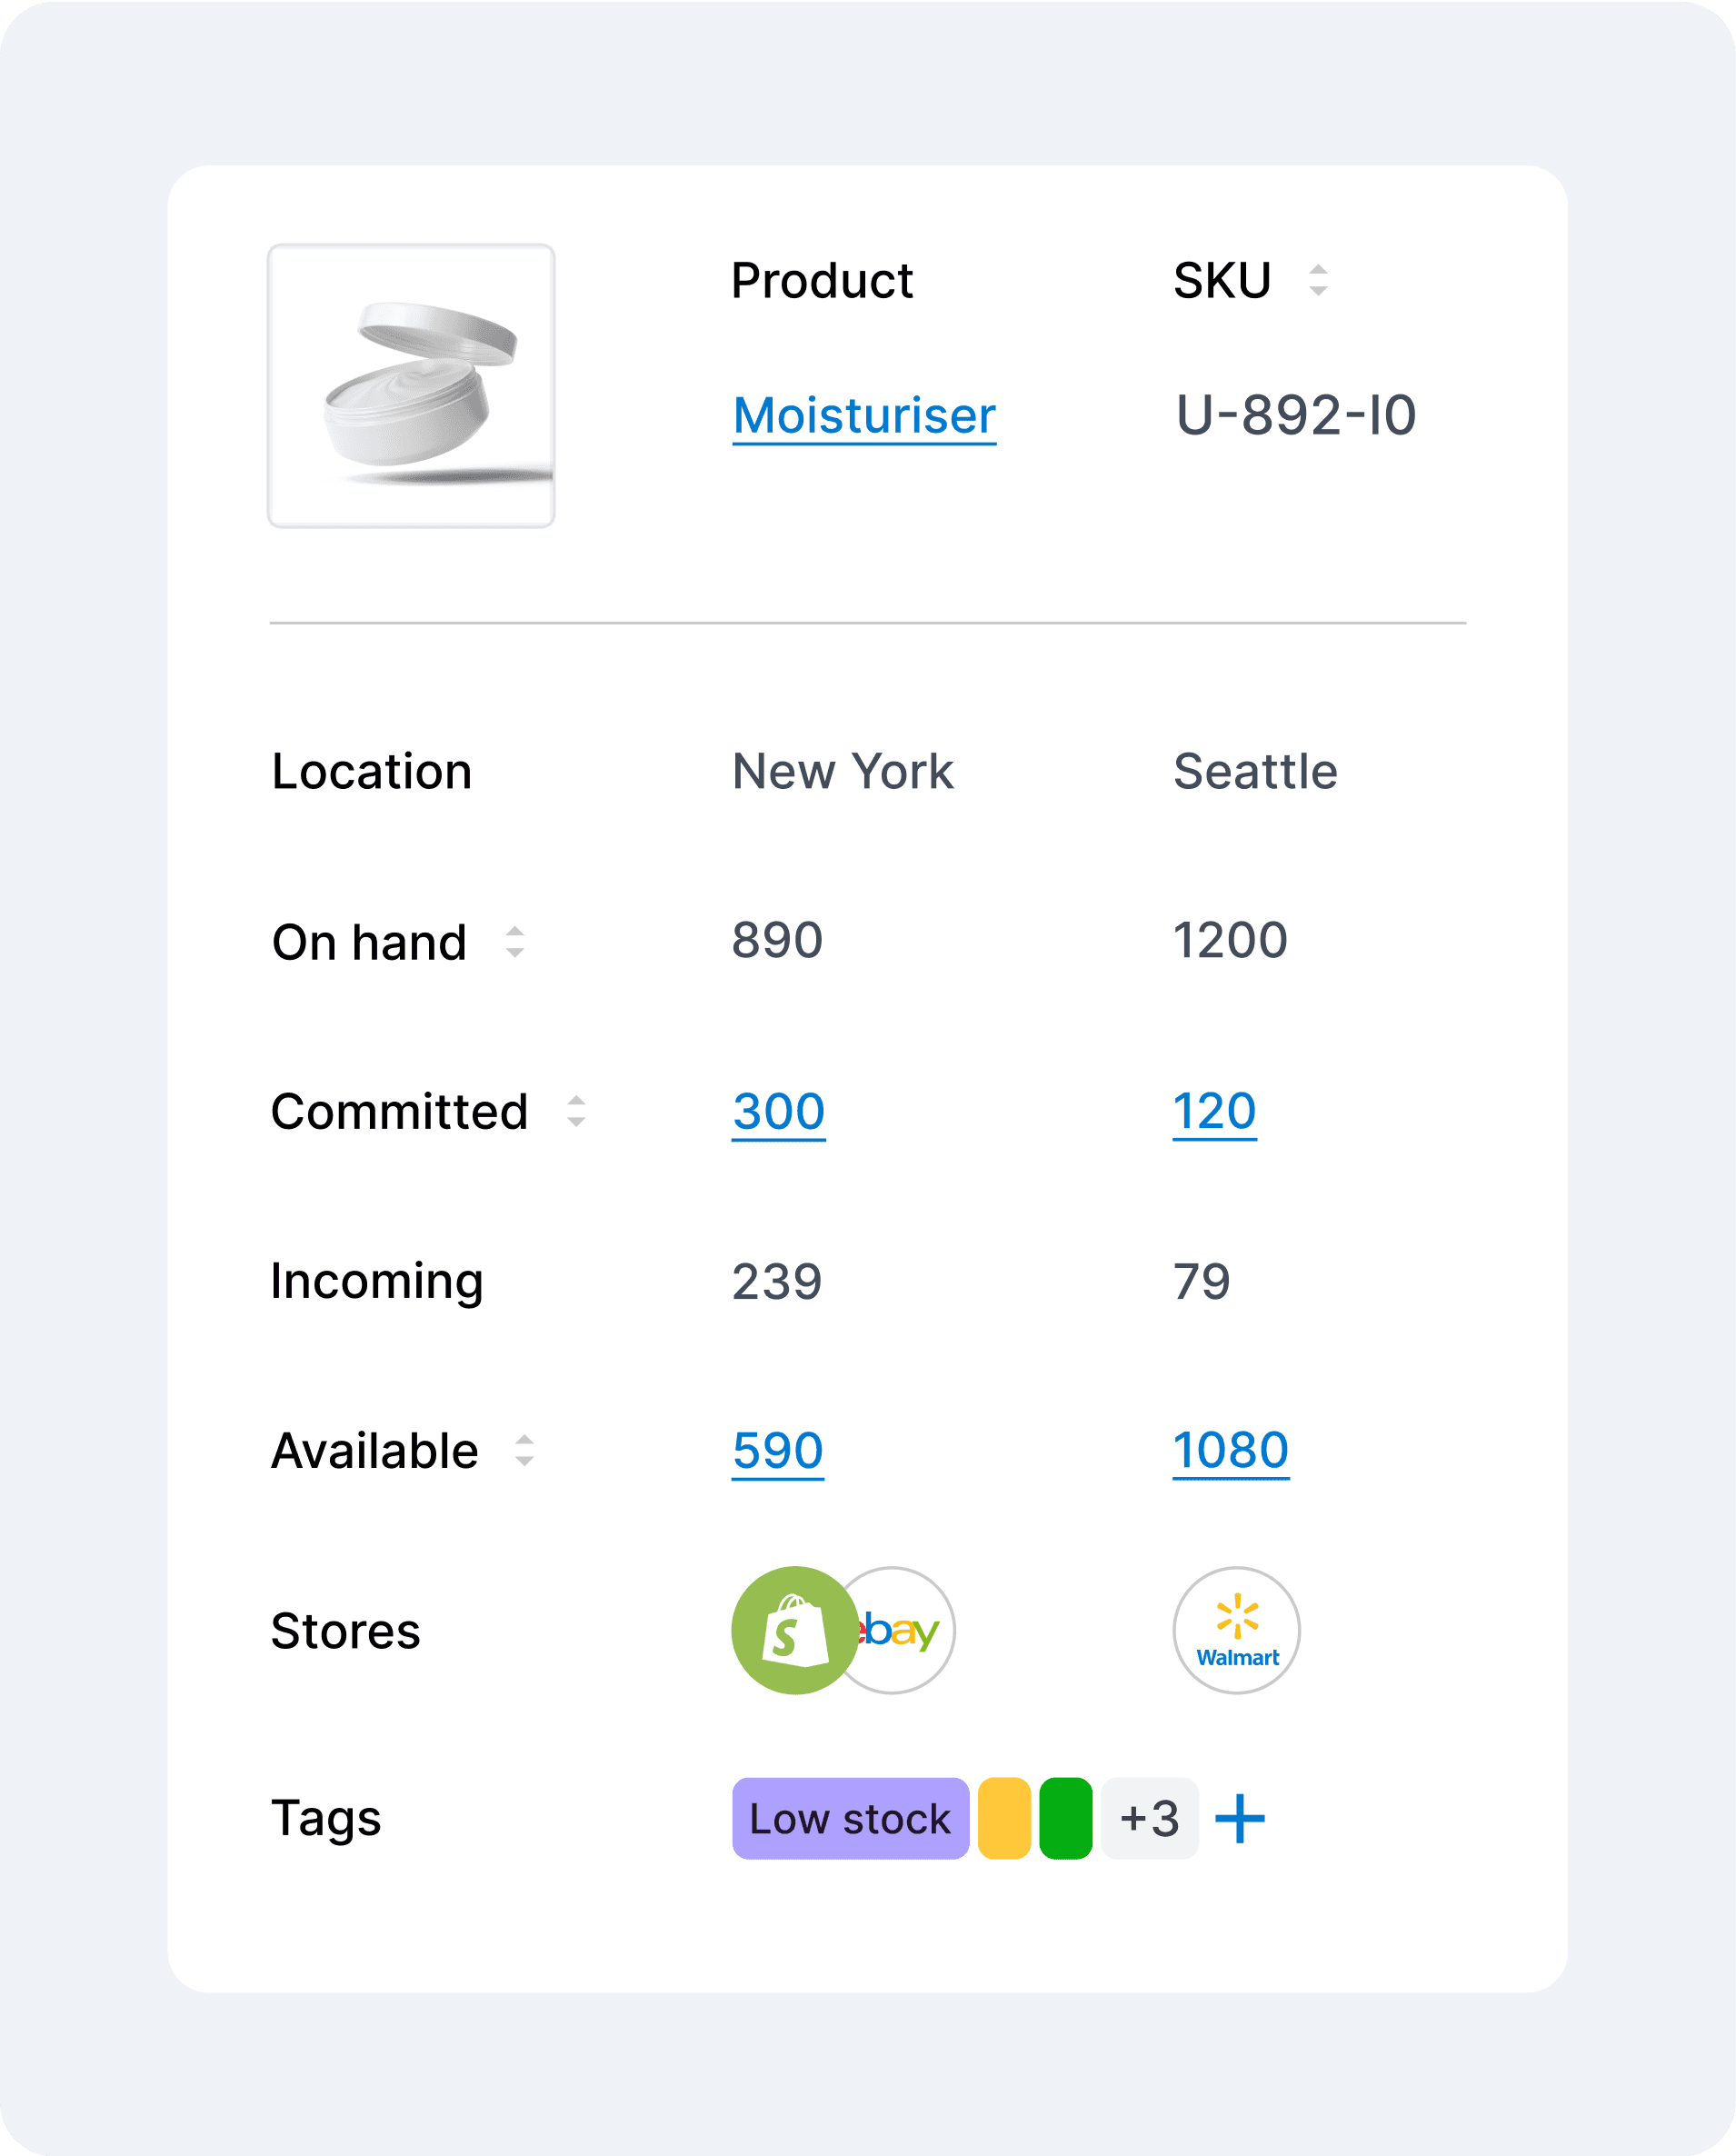Image resolution: width=1736 pixels, height=2156 pixels.
Task: Open Seattle available 1080 link
Action: coord(1230,1450)
